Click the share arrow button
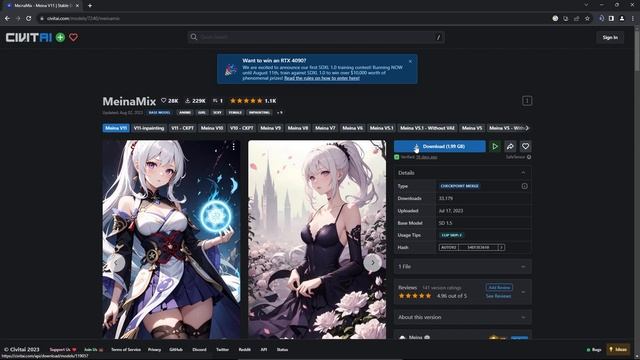This screenshot has width=640, height=360. [510, 147]
